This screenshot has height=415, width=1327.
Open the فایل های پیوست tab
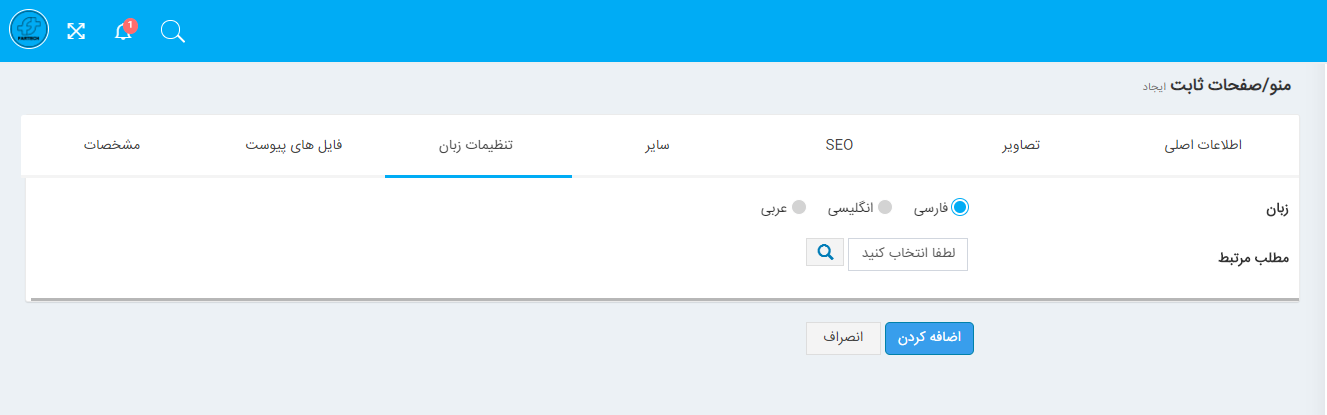(294, 145)
